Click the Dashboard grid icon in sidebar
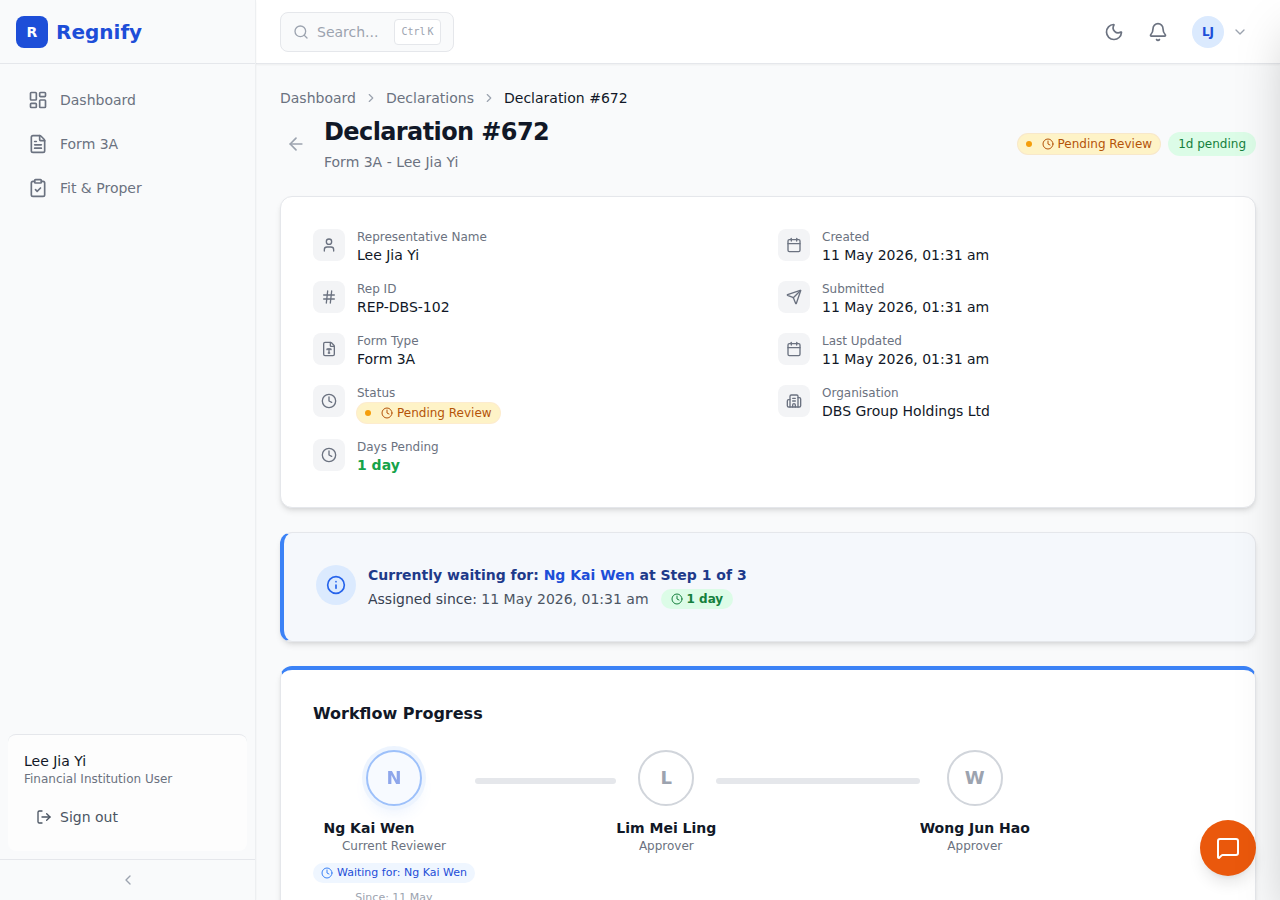This screenshot has width=1280, height=900. [38, 100]
